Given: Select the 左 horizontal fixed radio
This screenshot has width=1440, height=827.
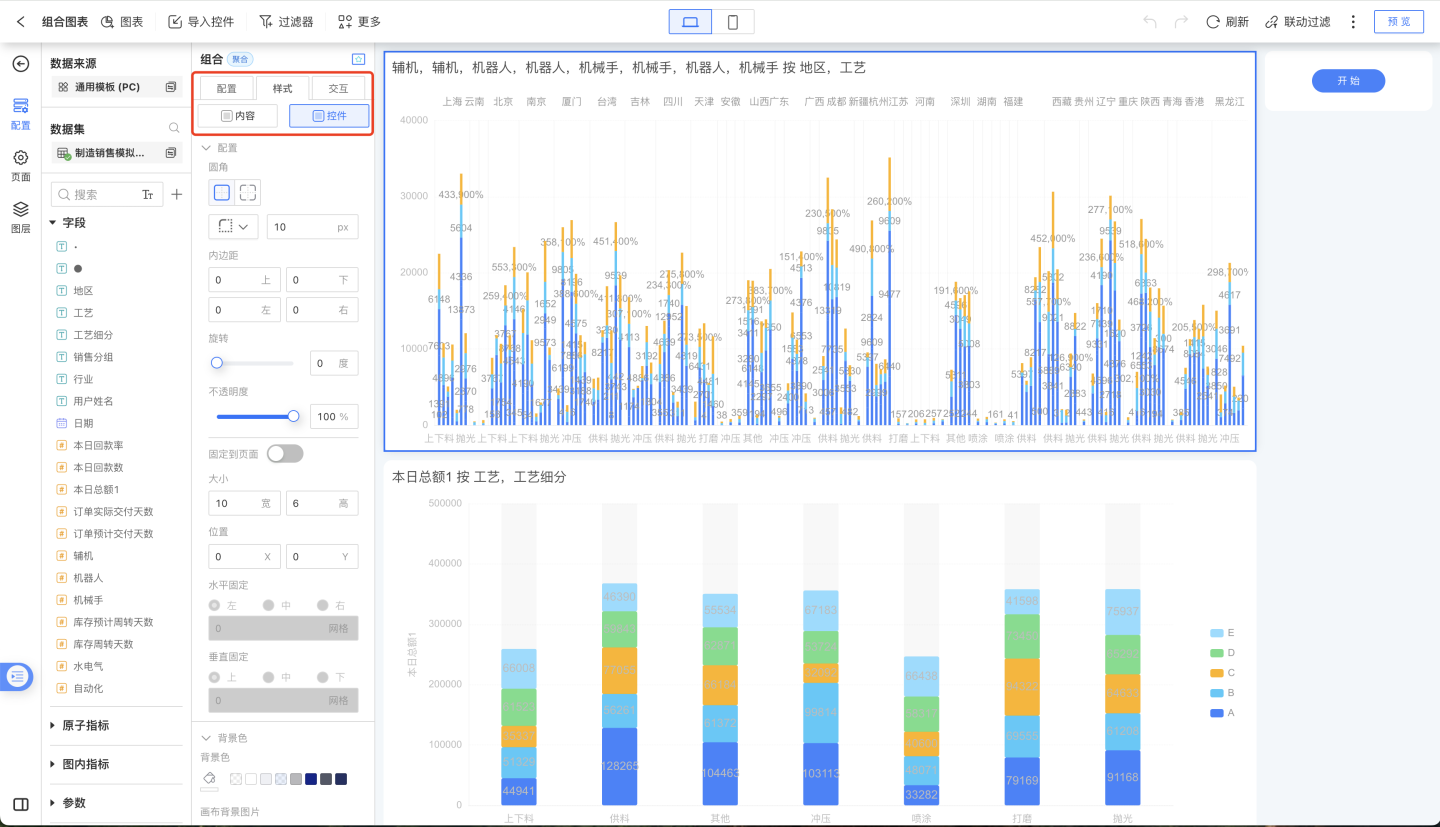Looking at the screenshot, I should pos(214,605).
